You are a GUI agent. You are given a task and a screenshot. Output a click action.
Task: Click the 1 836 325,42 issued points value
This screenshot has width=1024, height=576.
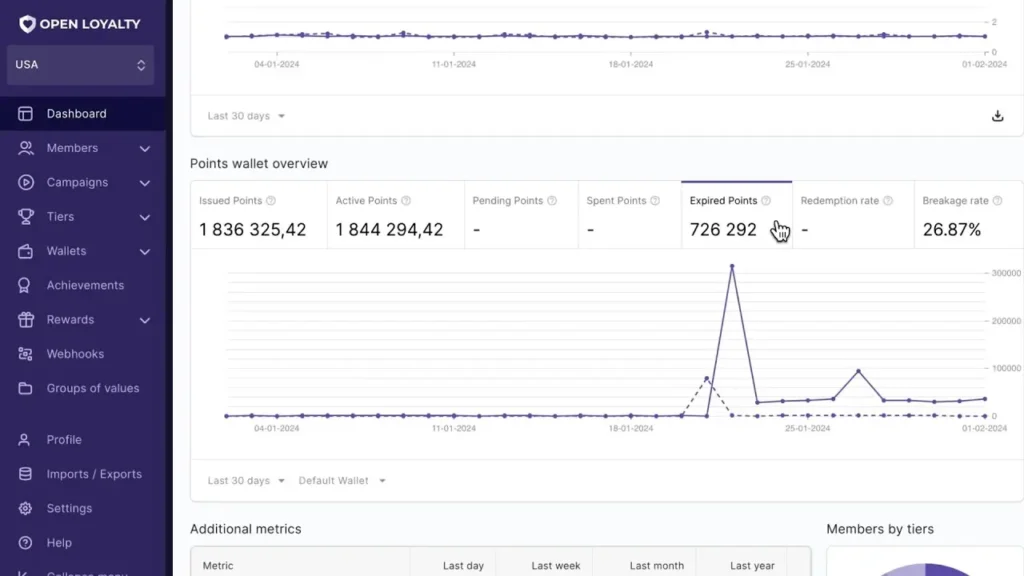(x=253, y=230)
